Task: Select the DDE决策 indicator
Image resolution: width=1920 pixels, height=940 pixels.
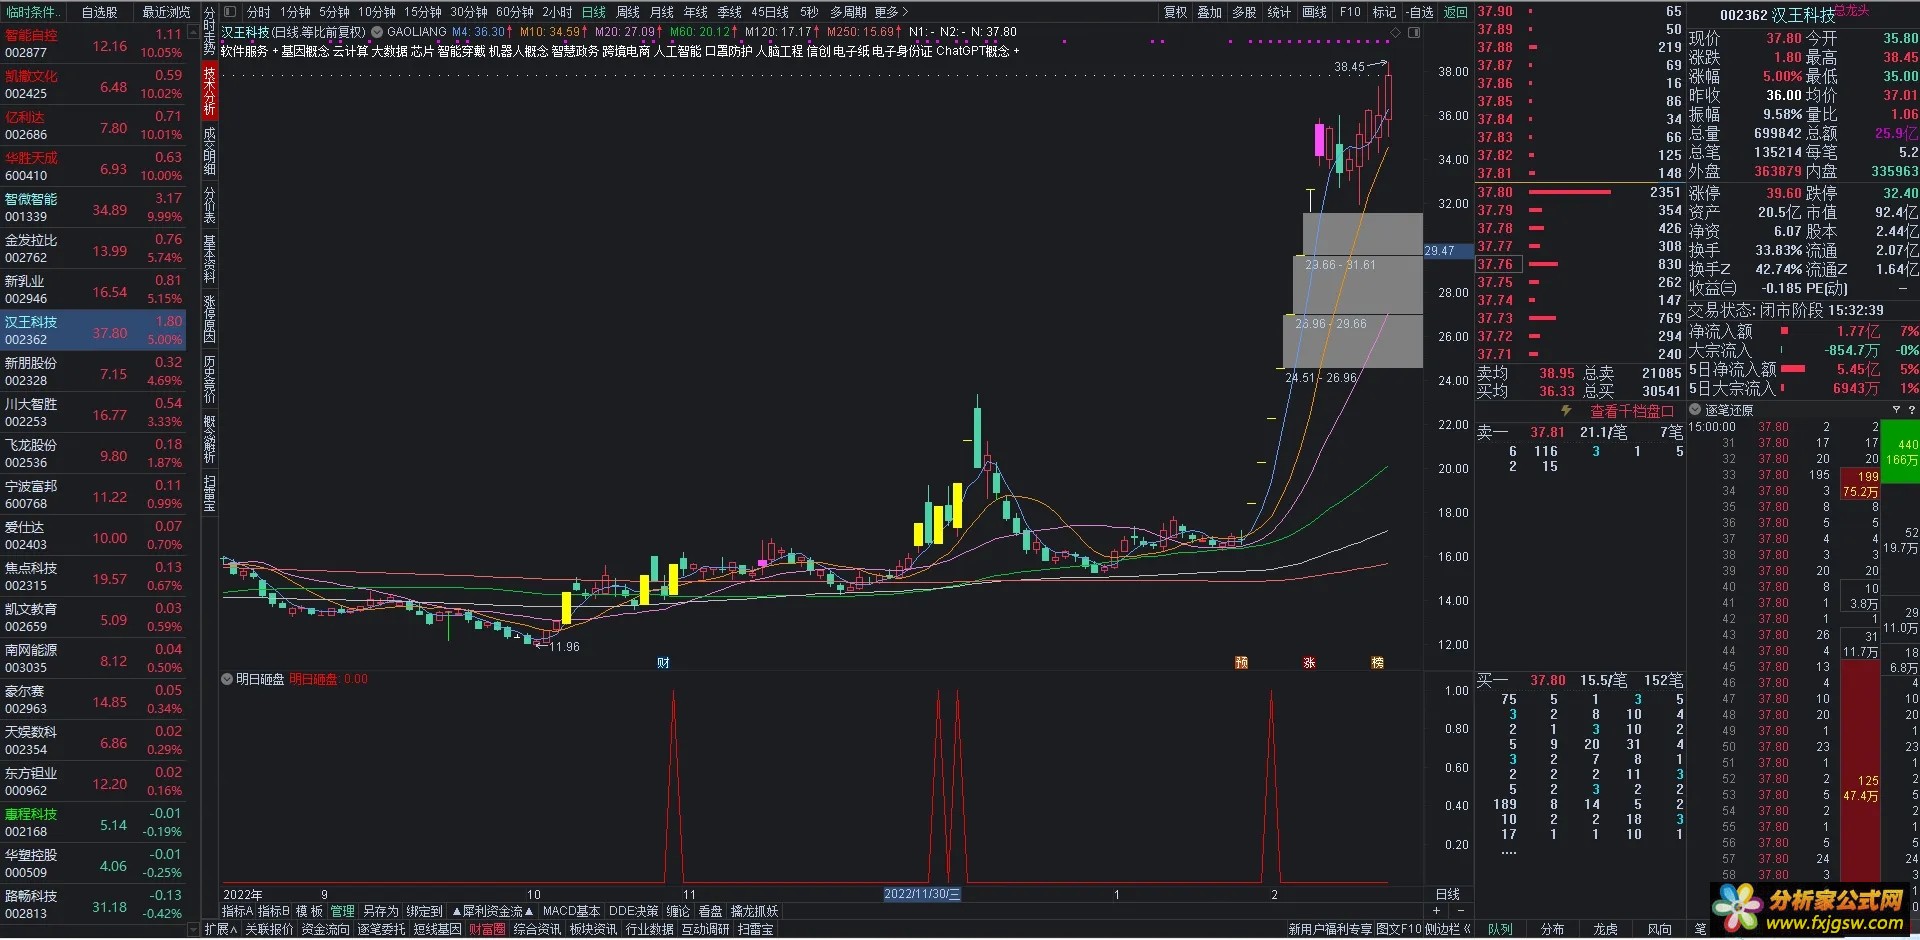Action: pos(634,911)
